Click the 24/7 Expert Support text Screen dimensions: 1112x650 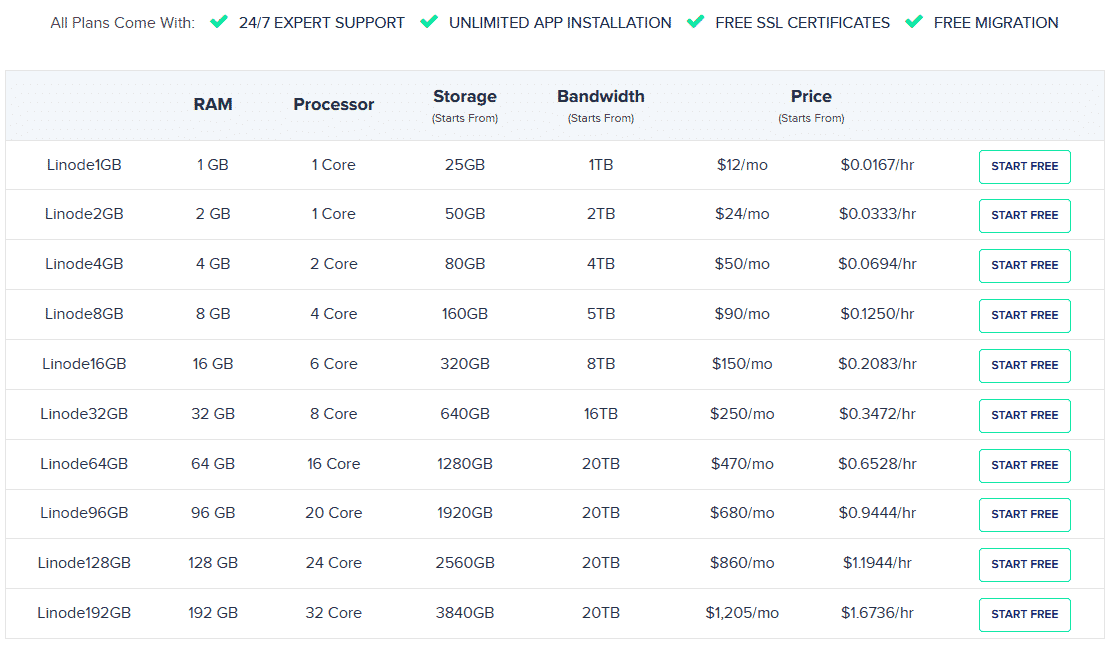tap(322, 23)
